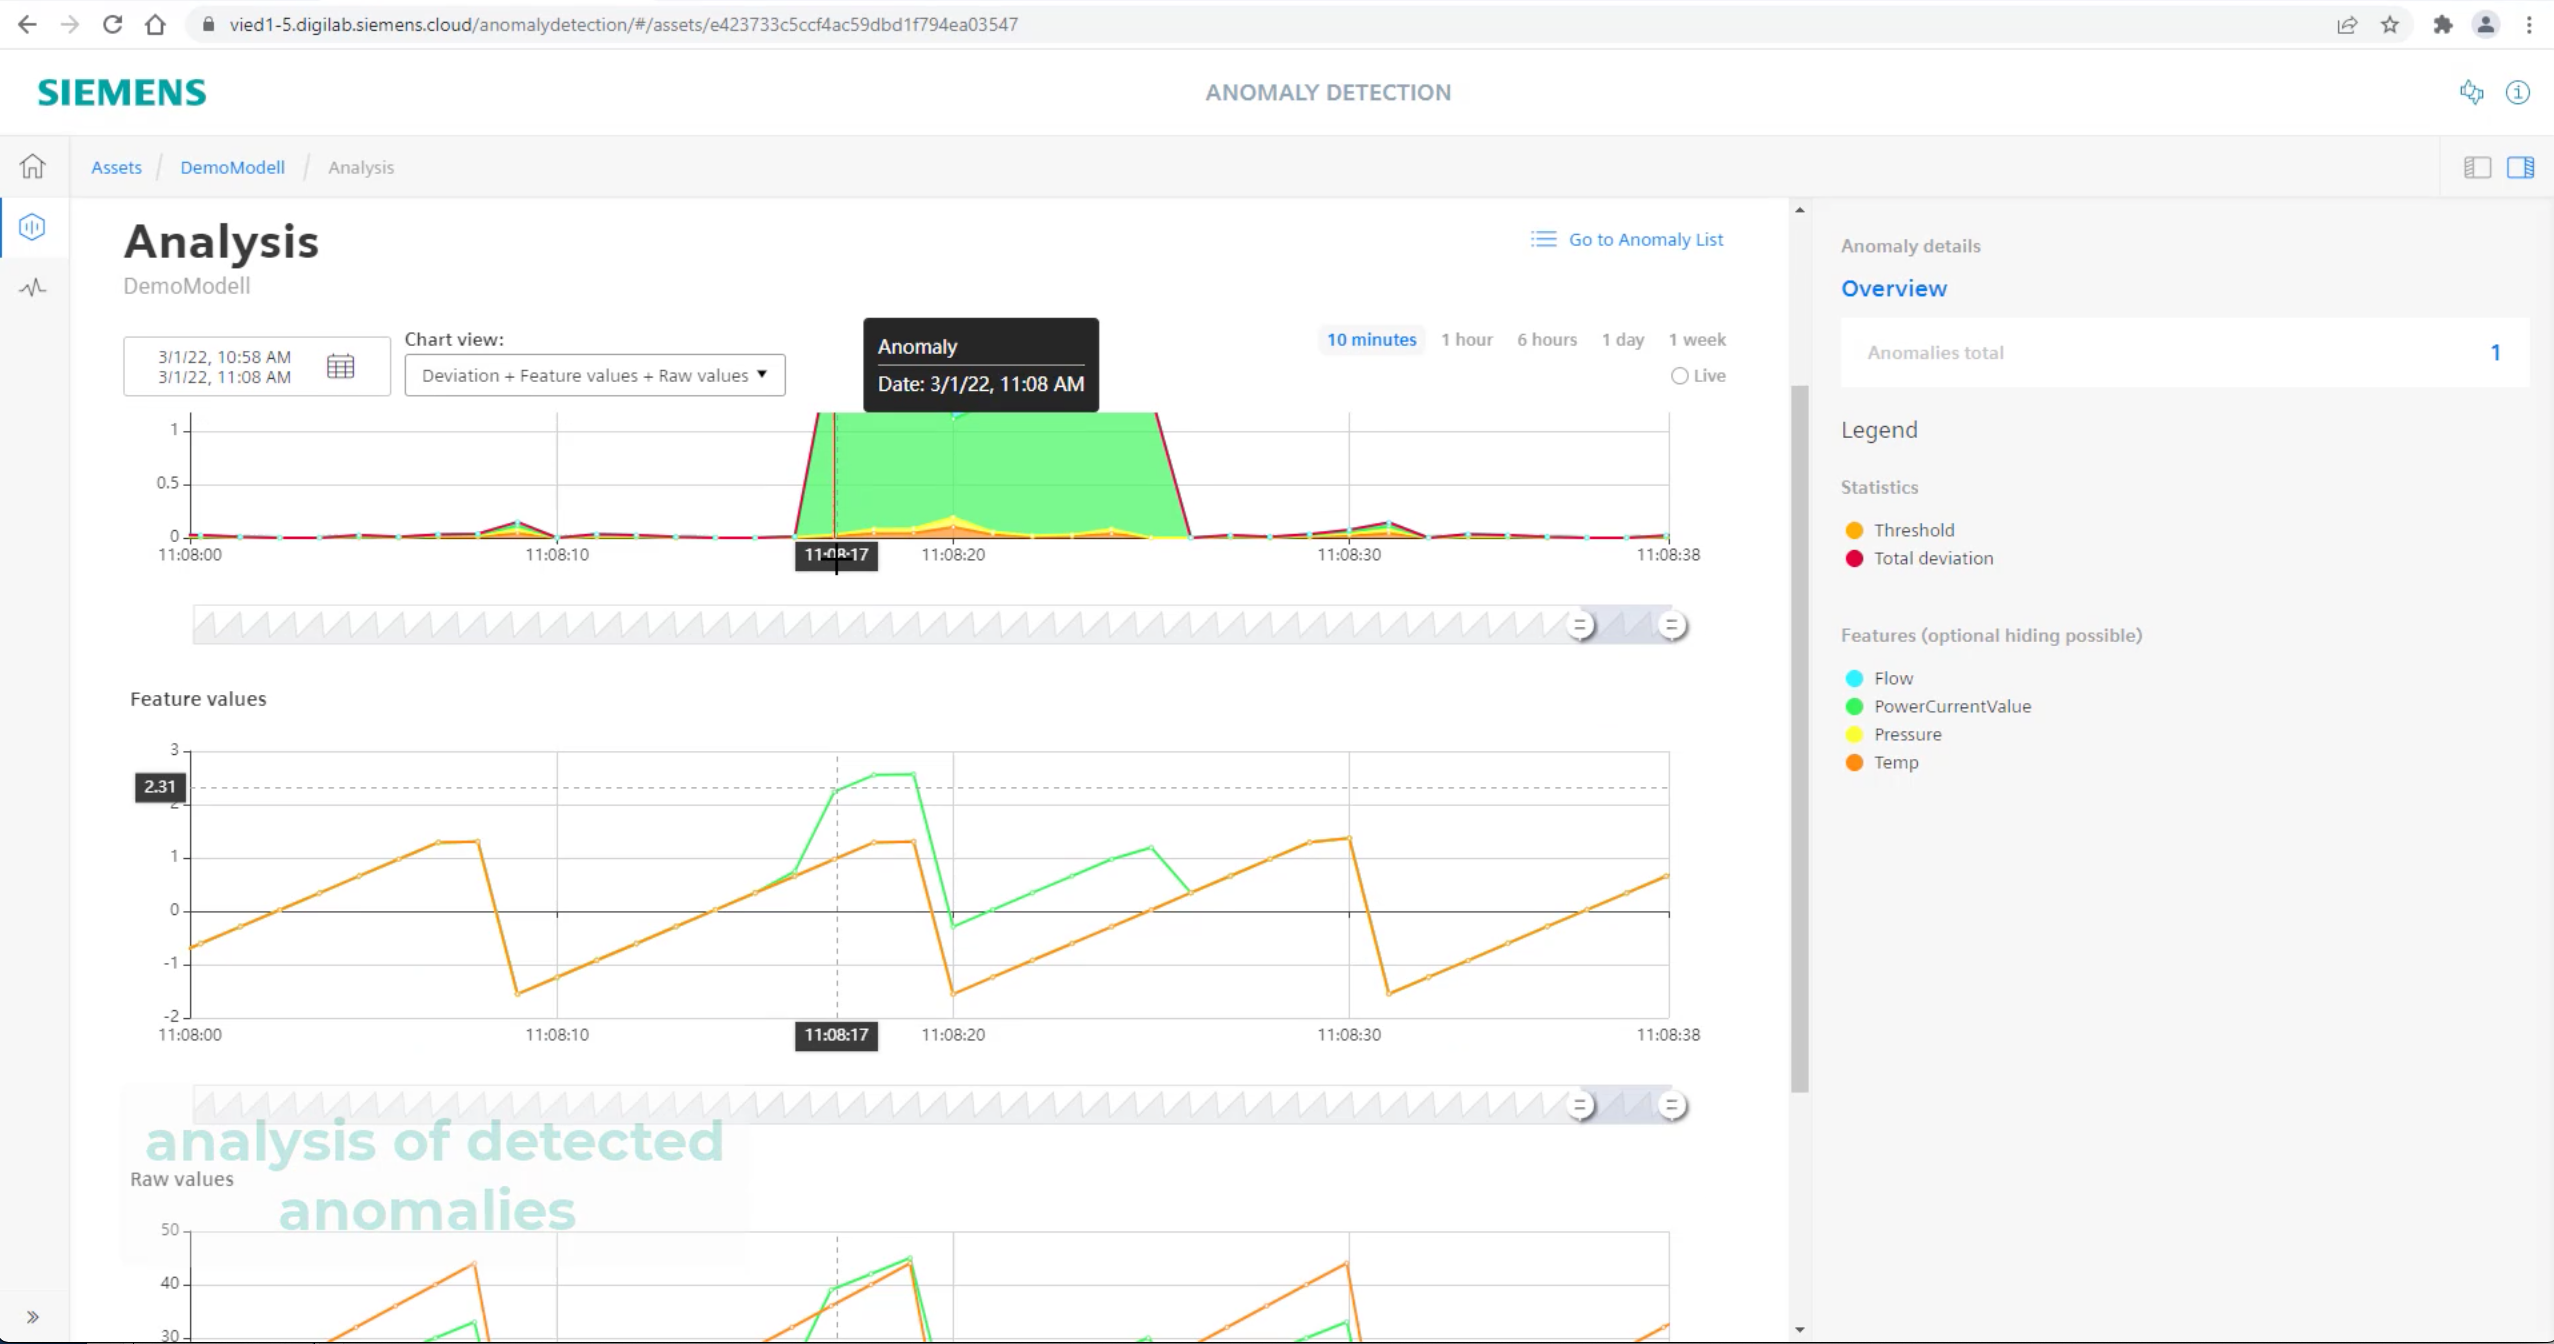Viewport: 2554px width, 1344px height.
Task: Navigate to DemoModell via the breadcrumb
Action: pyautogui.click(x=232, y=167)
